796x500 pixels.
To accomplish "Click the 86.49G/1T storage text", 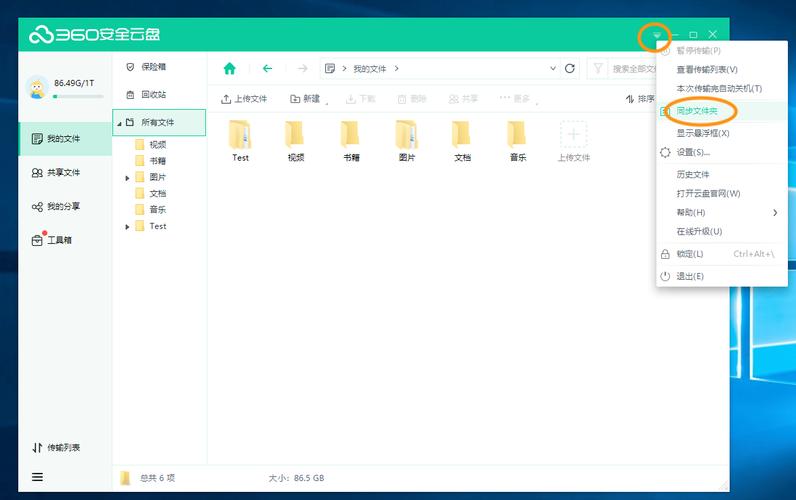I will coord(74,83).
